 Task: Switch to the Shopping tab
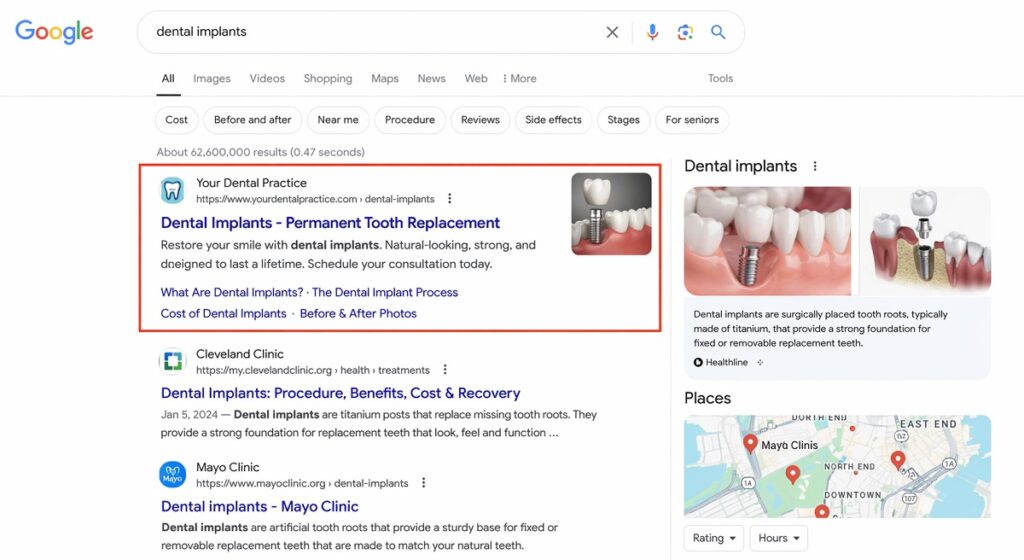coord(328,78)
